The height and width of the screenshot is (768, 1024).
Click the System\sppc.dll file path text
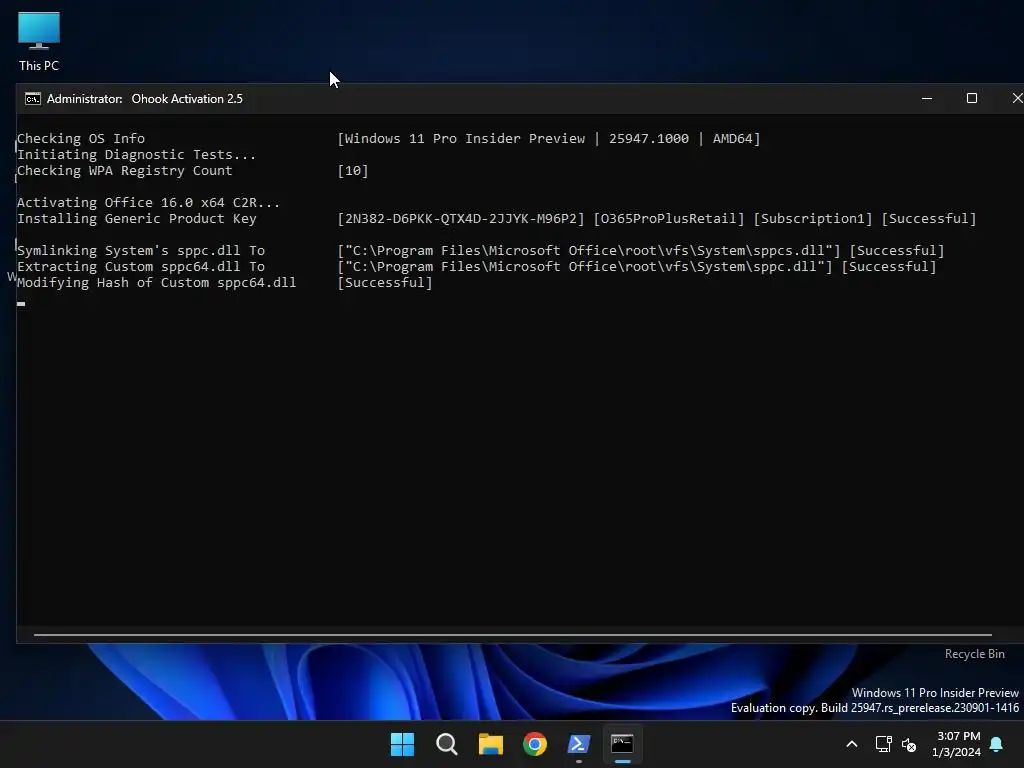pos(585,266)
